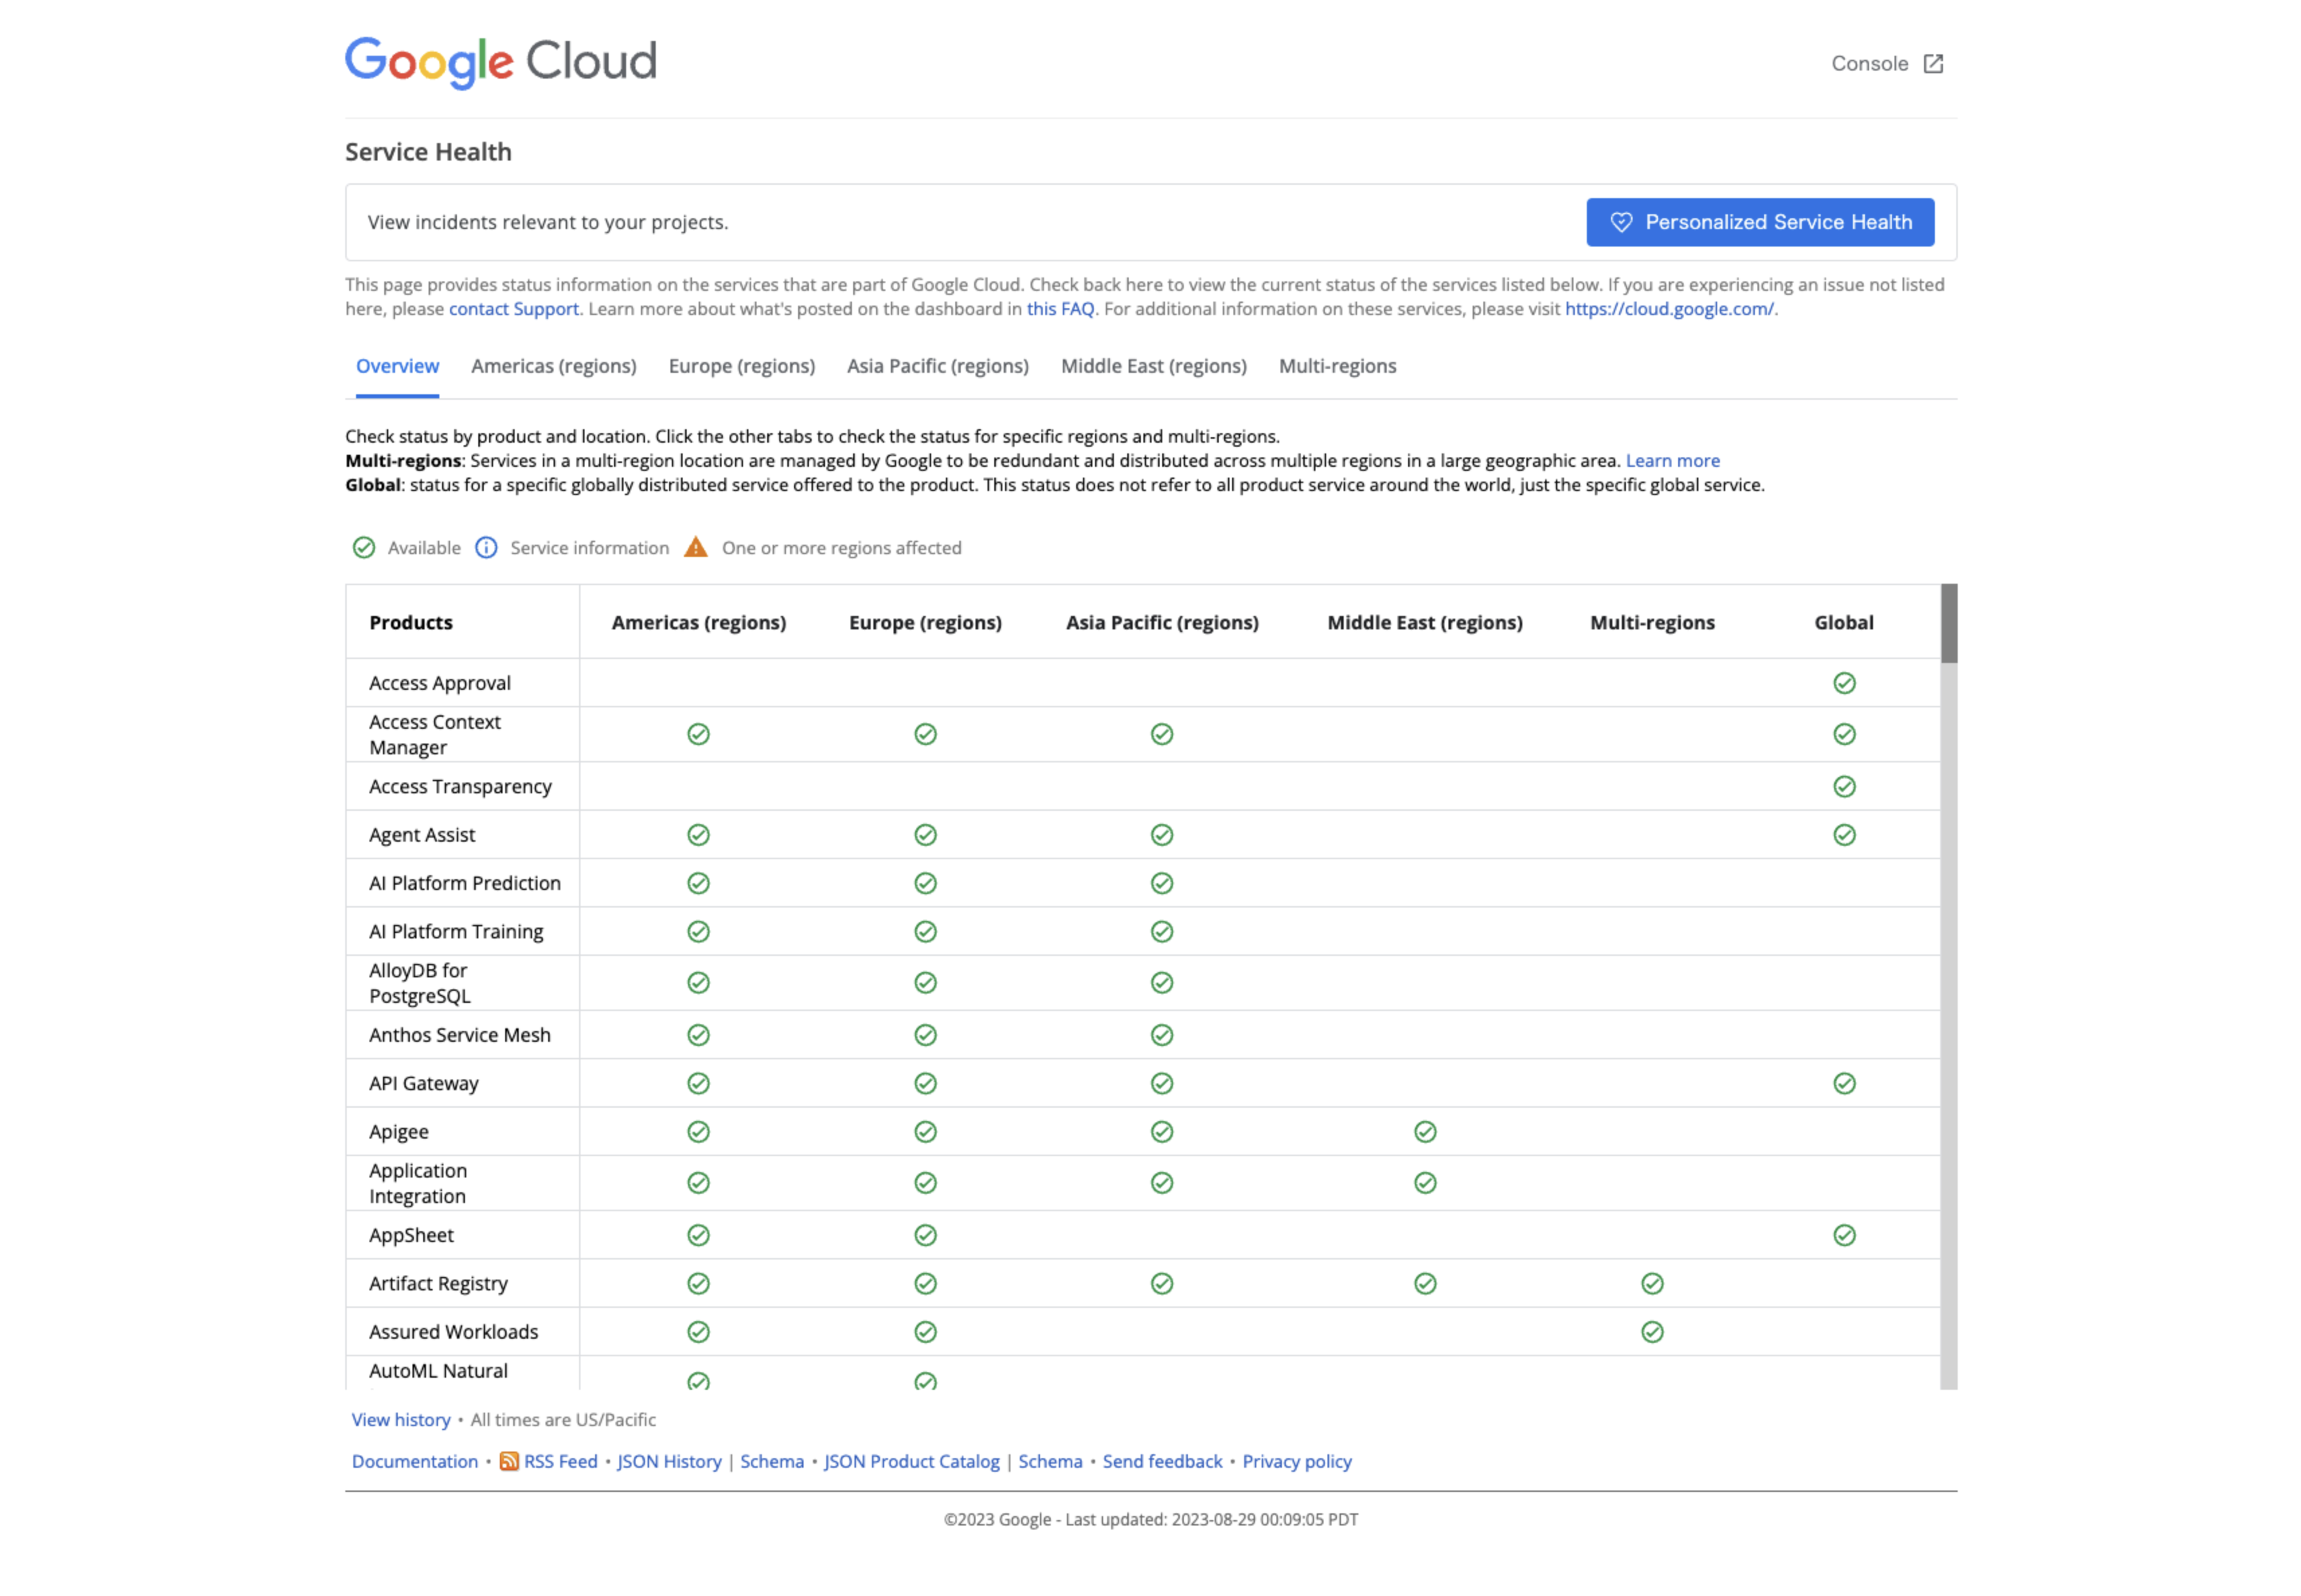Click the Global column header

(x=1843, y=622)
